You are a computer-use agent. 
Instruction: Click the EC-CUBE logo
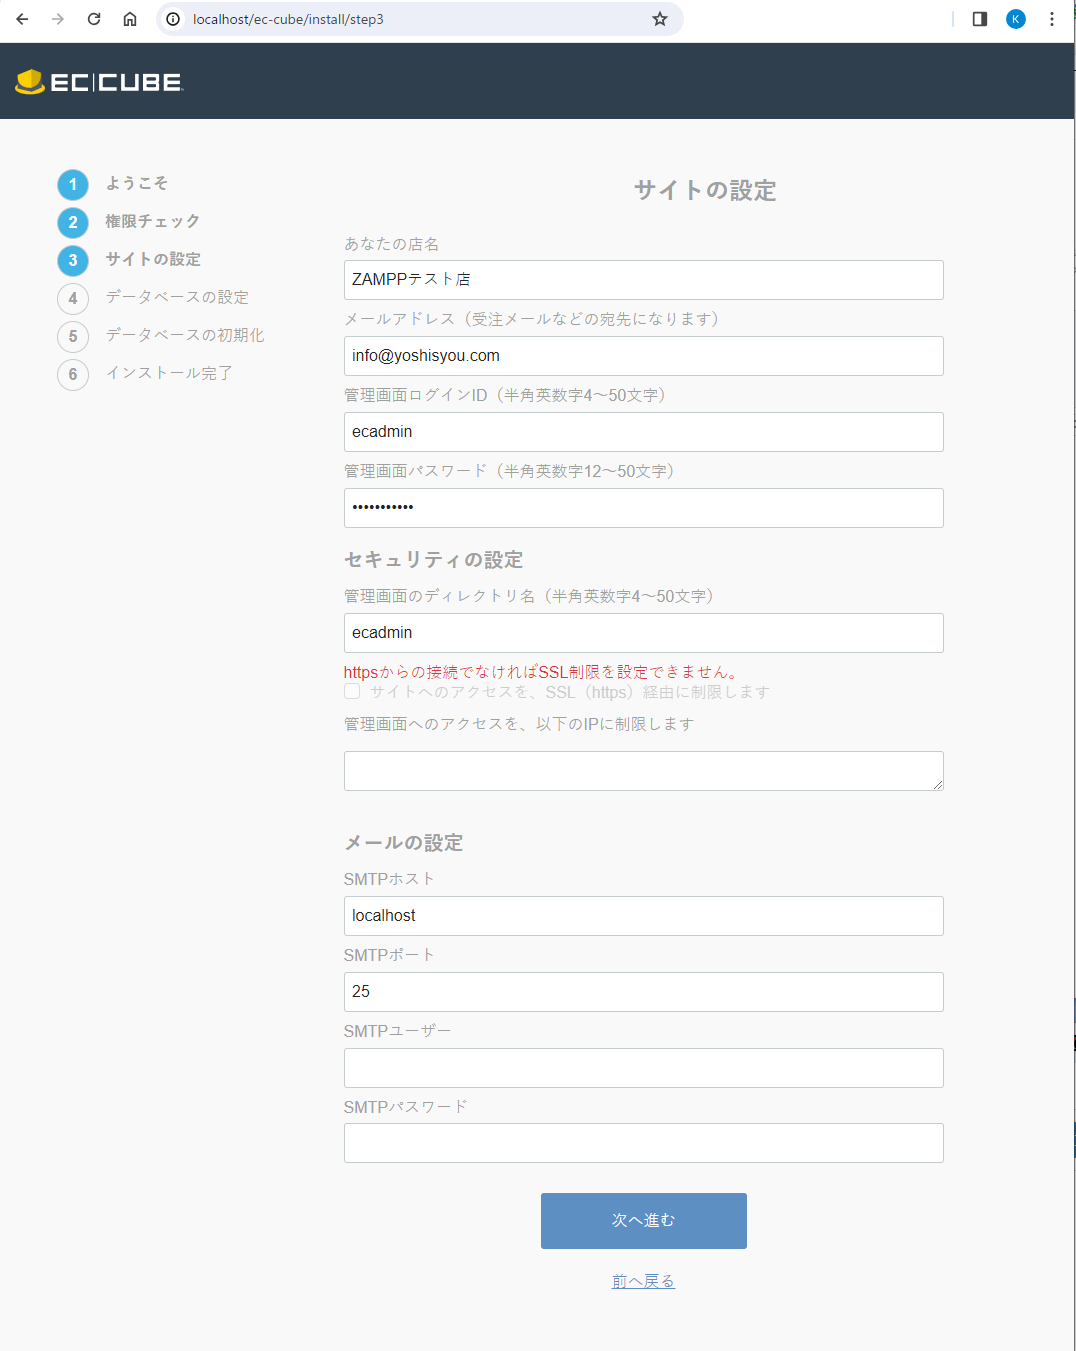pos(100,82)
